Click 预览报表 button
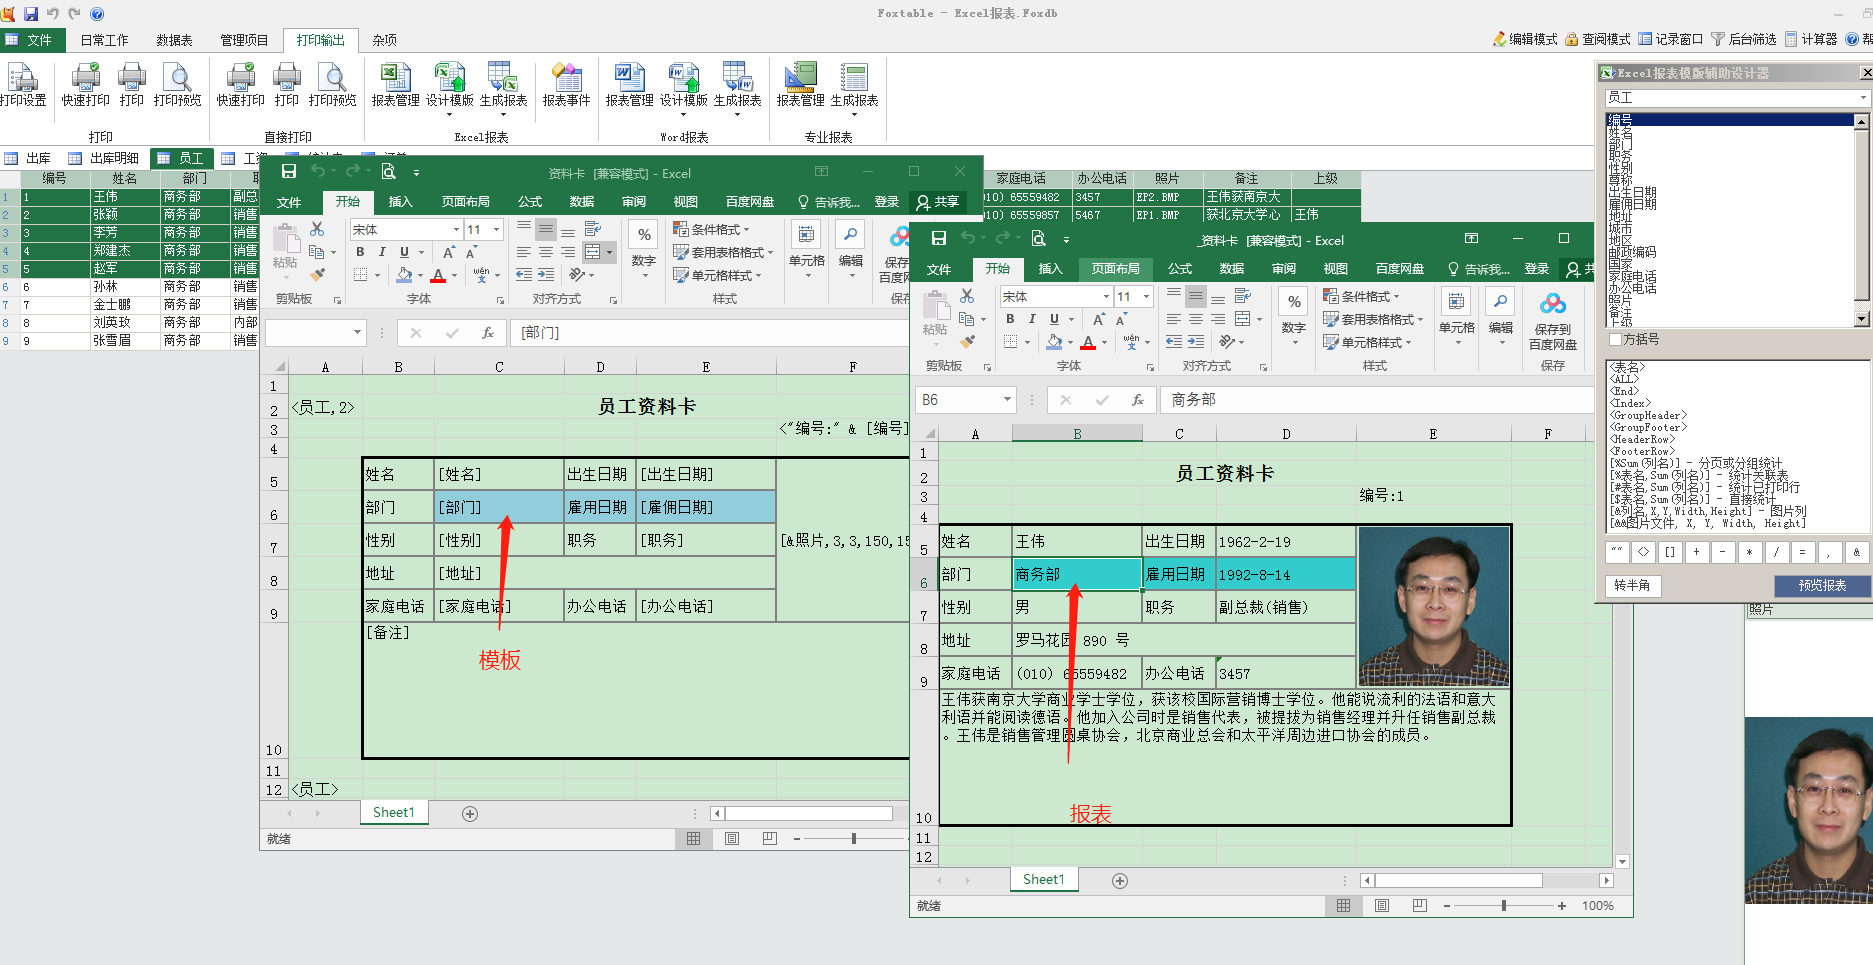The width and height of the screenshot is (1873, 965). (x=1822, y=586)
